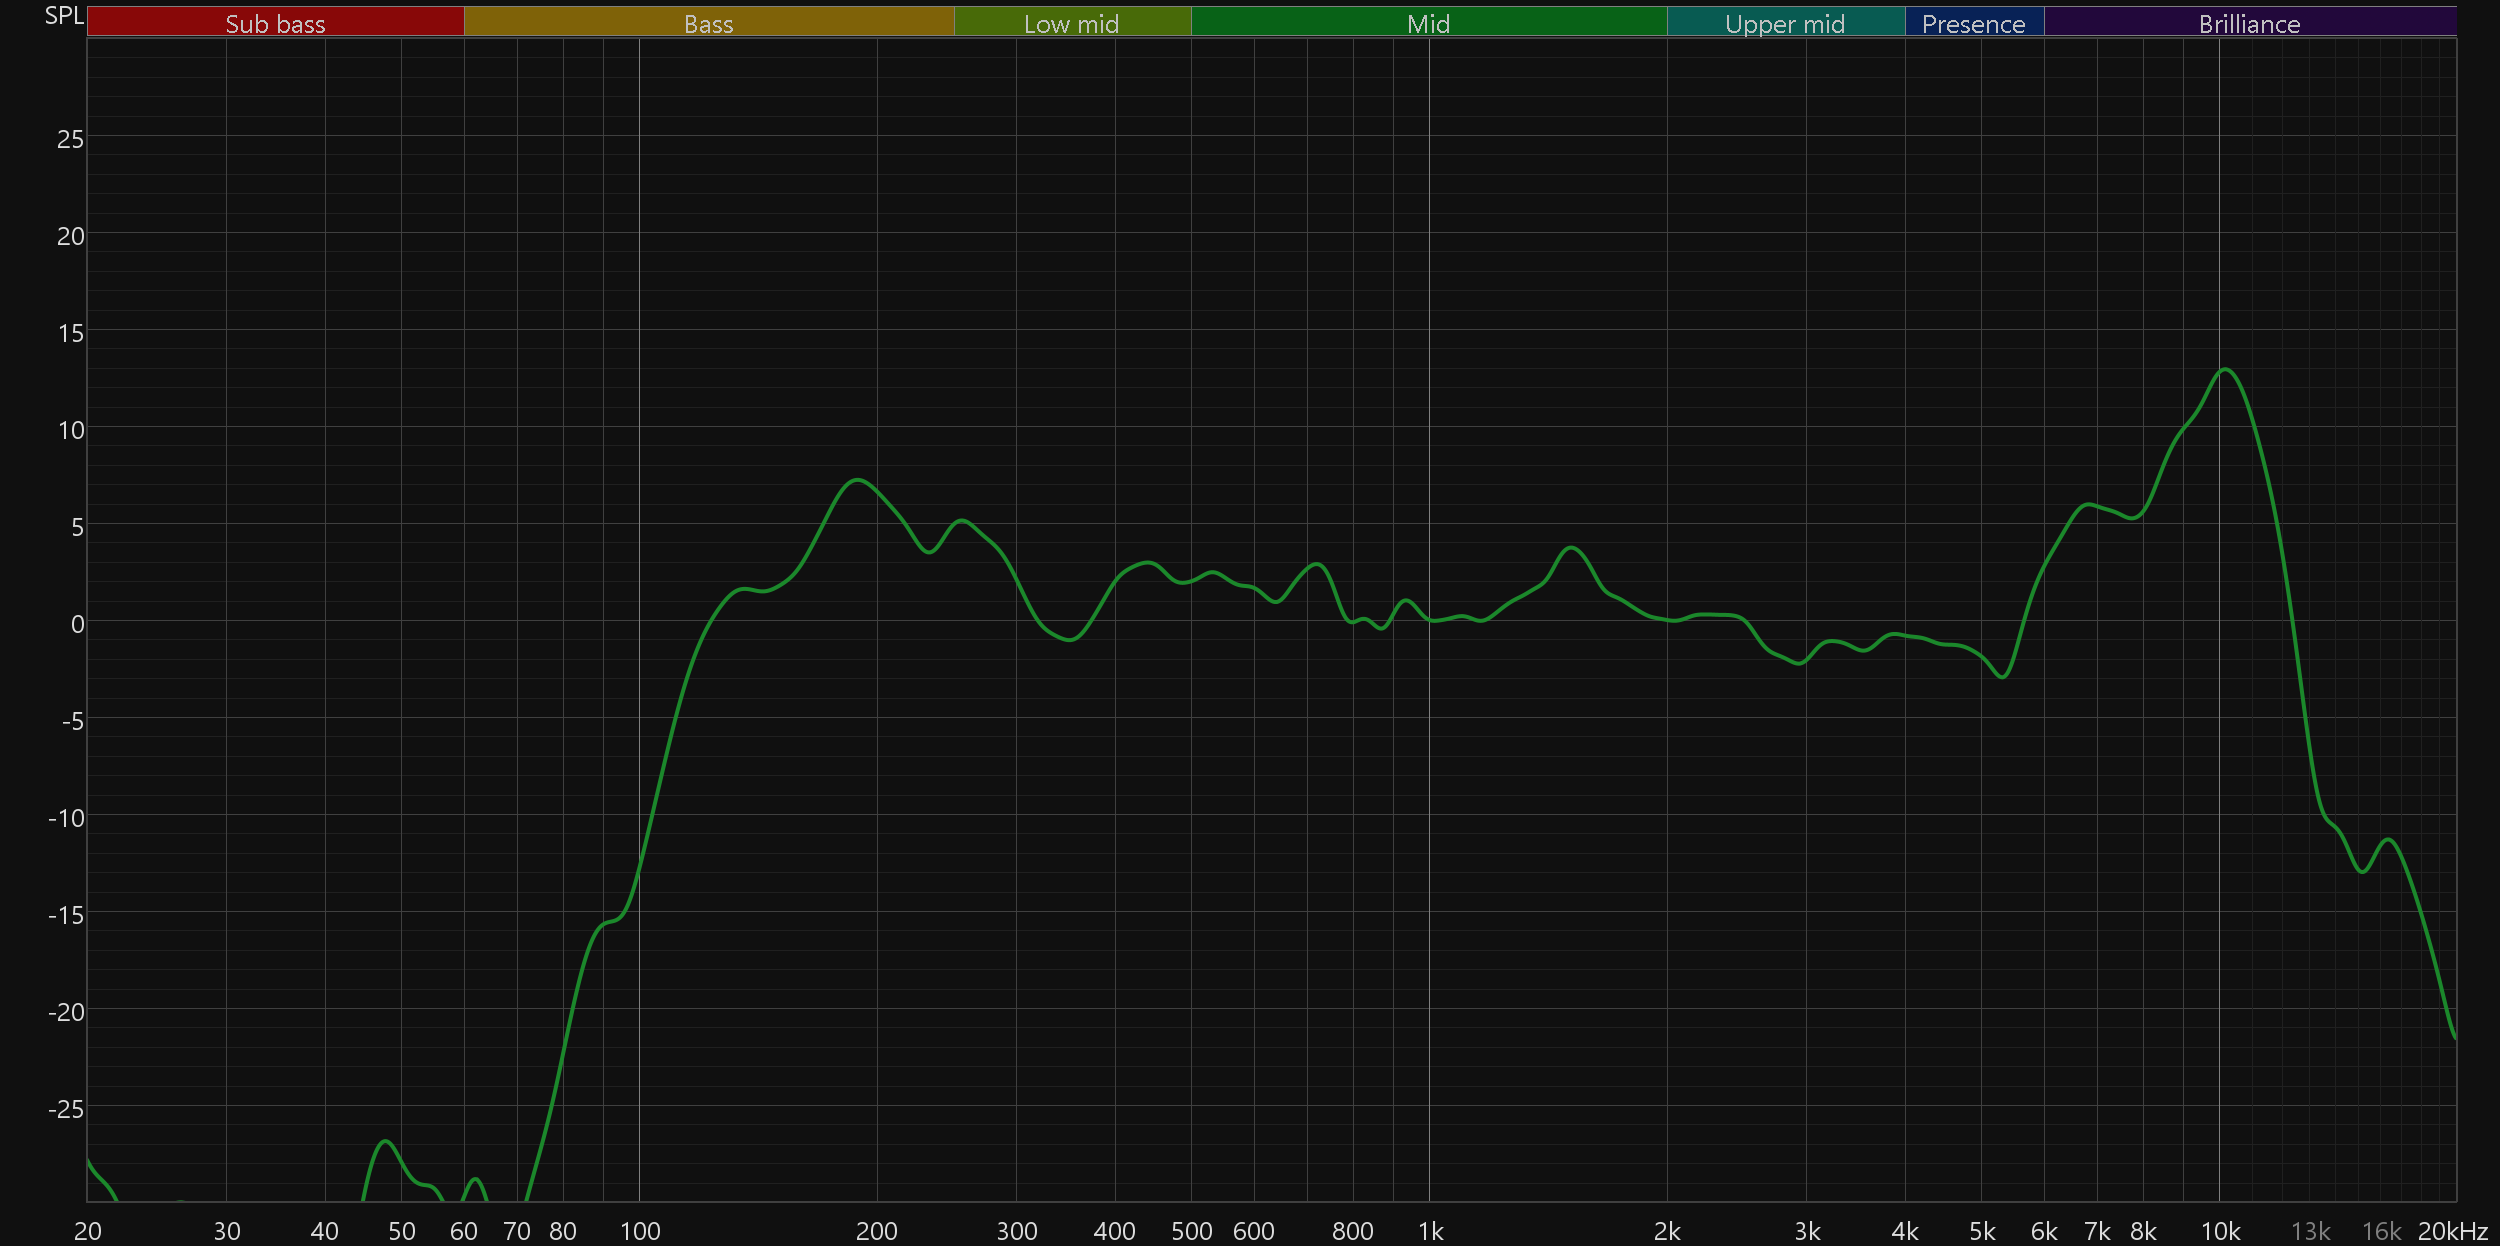Click the 10k vertical gridline label
Screen dimensions: 2500x1246
click(x=2220, y=1231)
